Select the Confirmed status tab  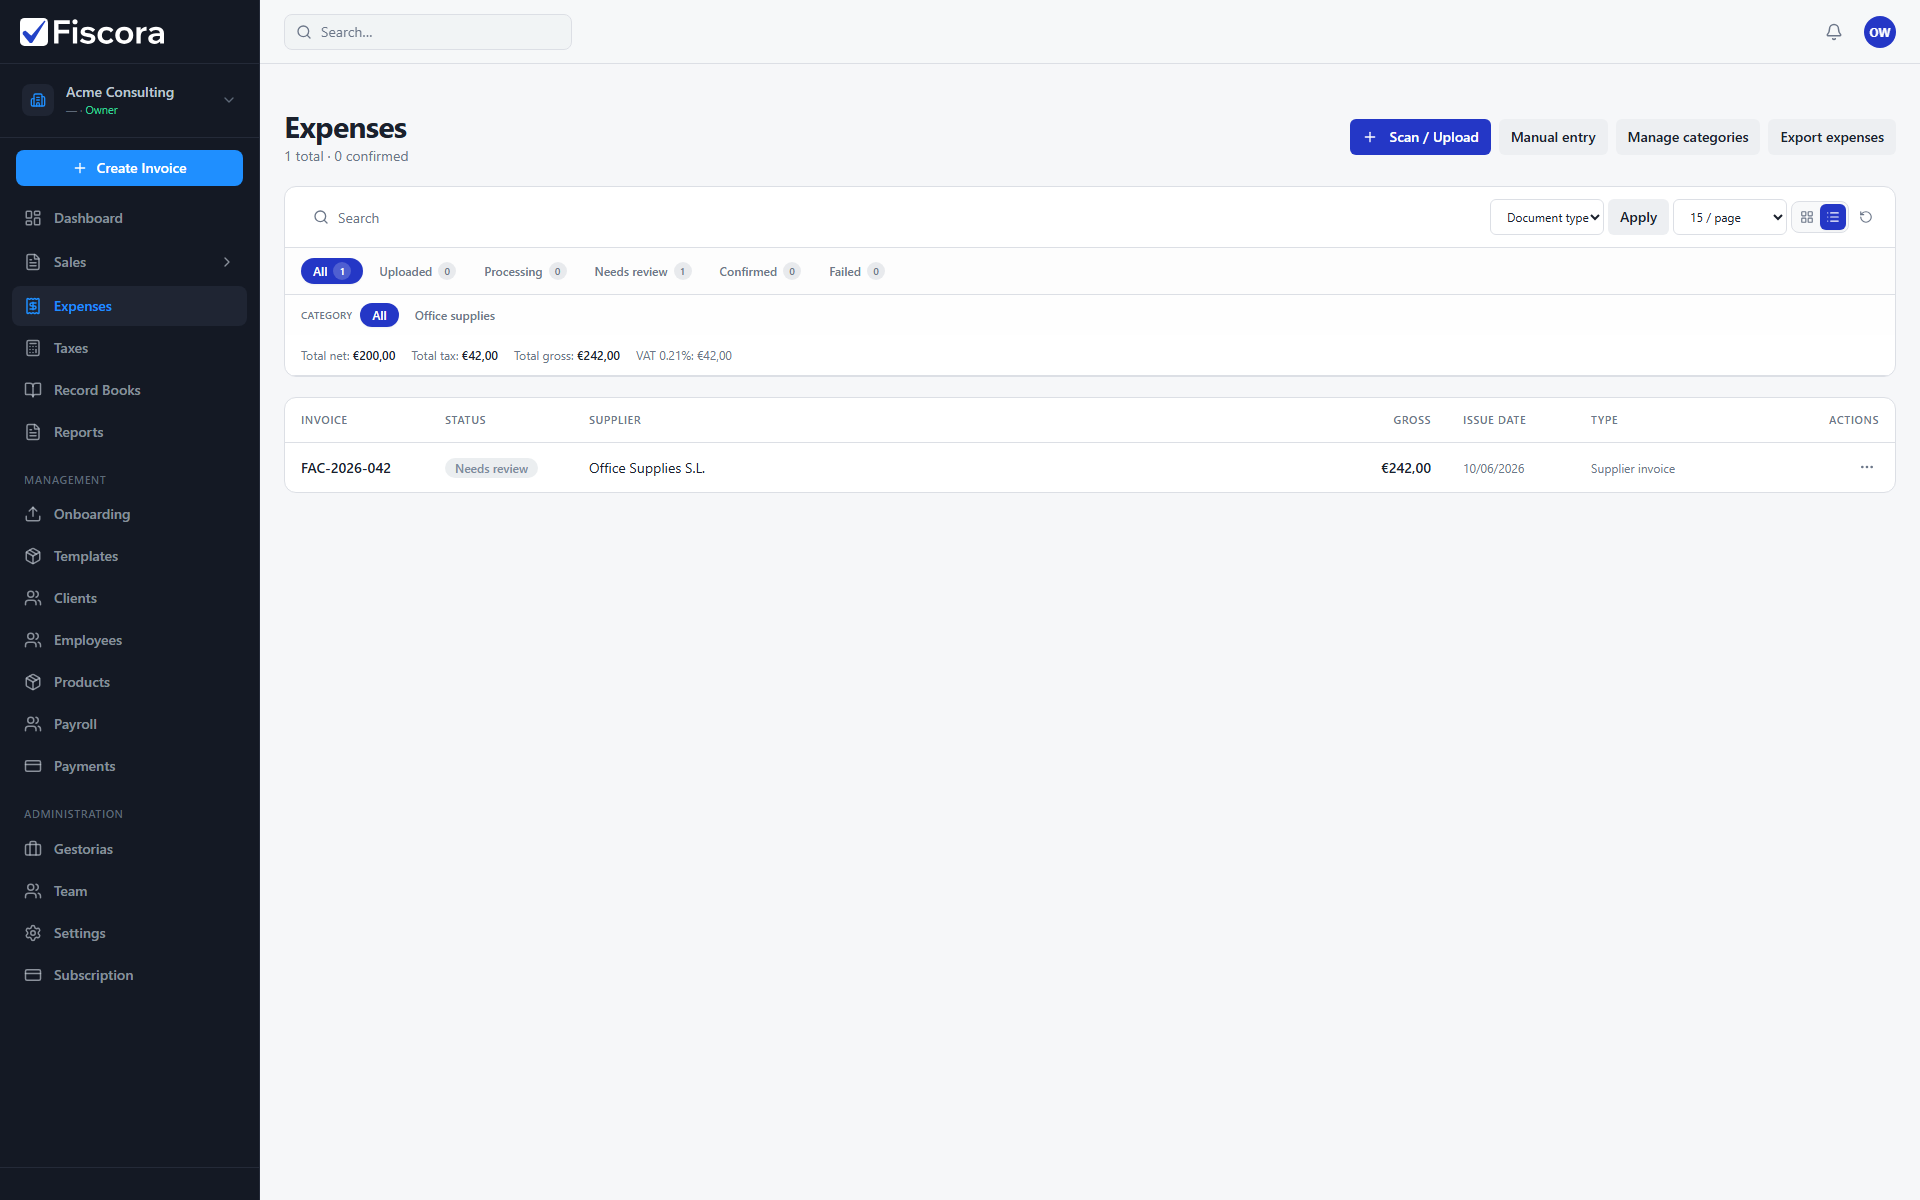[759, 271]
